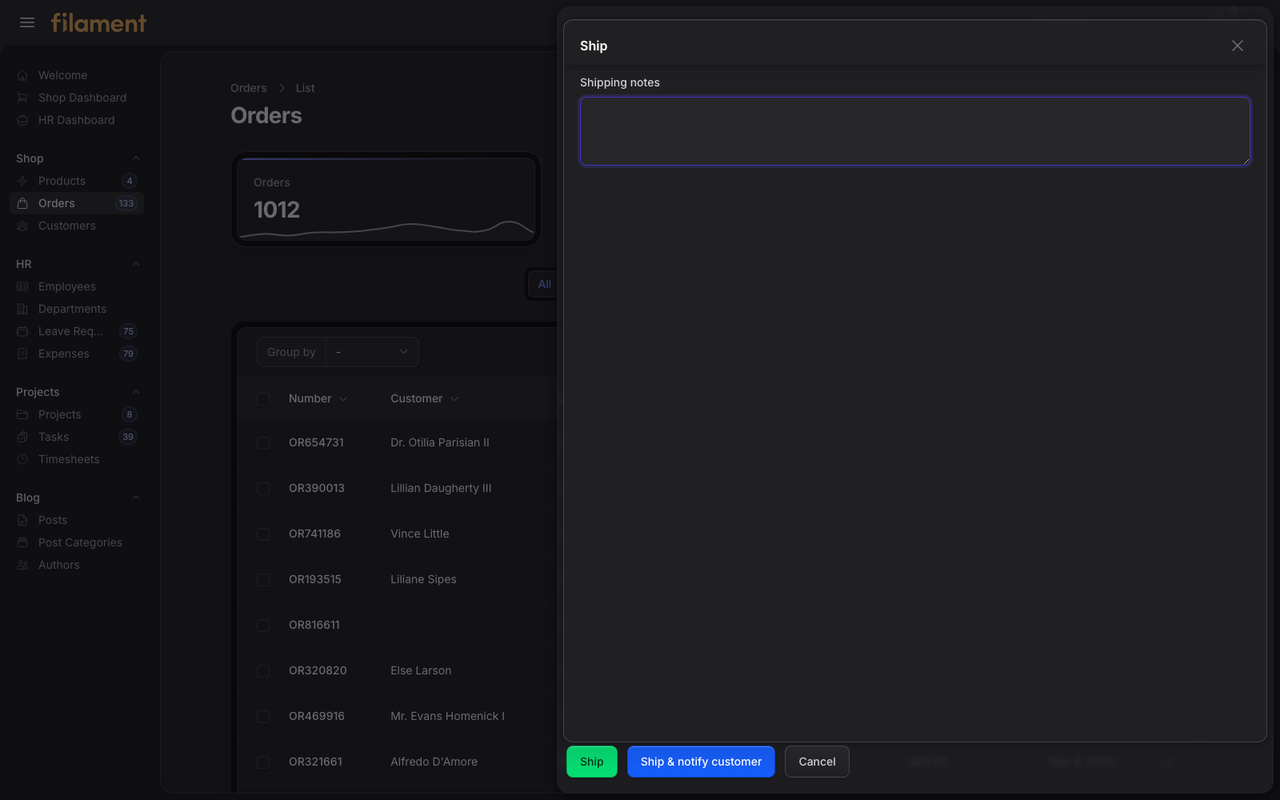Sort by the Number column header
1280x800 pixels.
[x=318, y=399]
